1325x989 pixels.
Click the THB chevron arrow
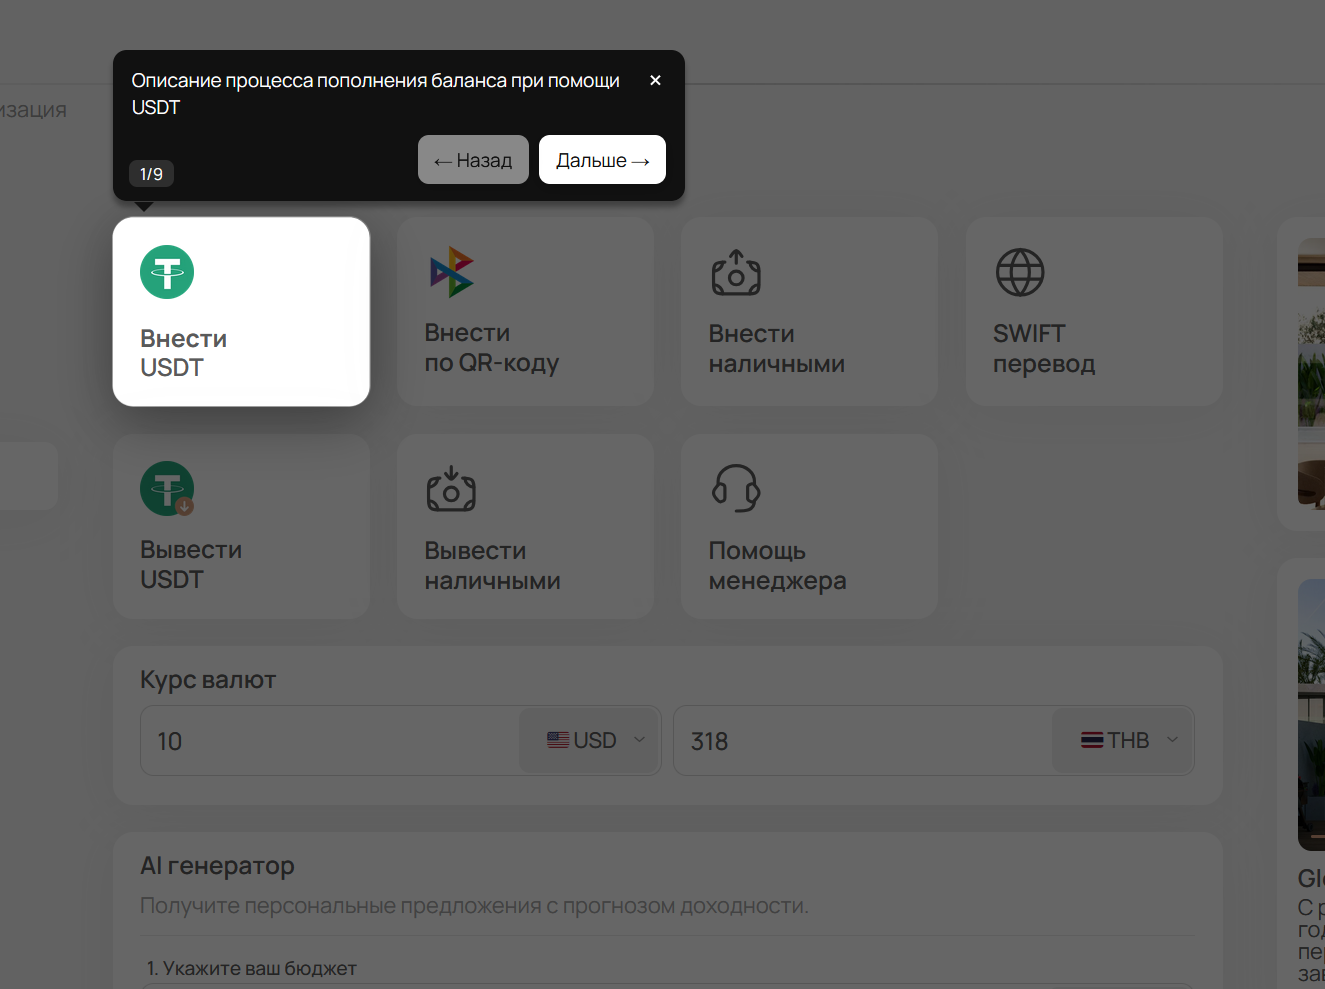tap(1172, 740)
